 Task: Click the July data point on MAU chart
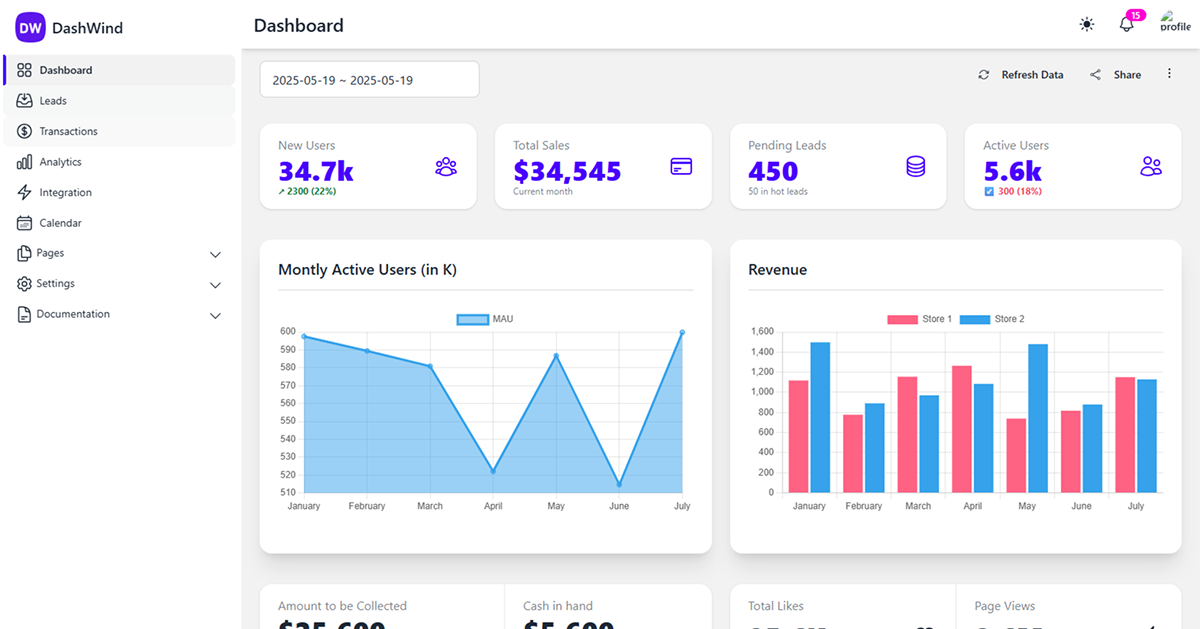tap(682, 332)
